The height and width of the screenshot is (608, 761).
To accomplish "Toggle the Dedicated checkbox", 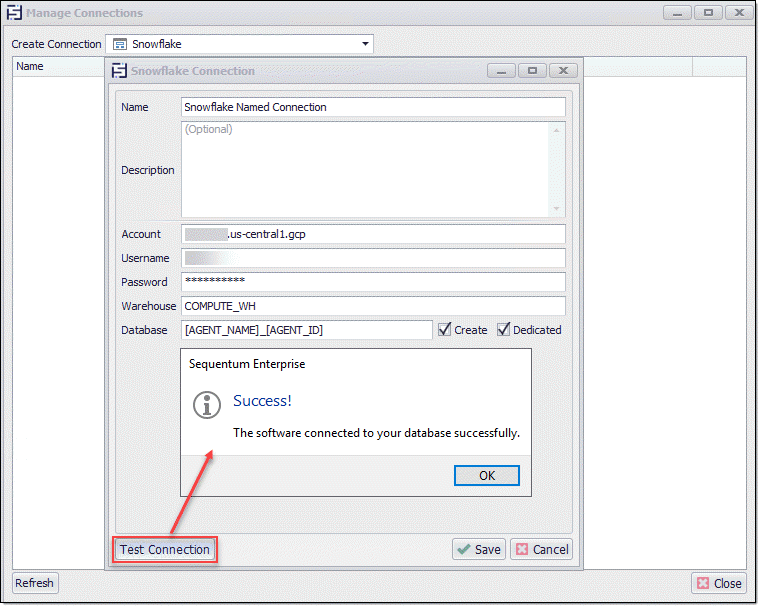I will click(504, 330).
